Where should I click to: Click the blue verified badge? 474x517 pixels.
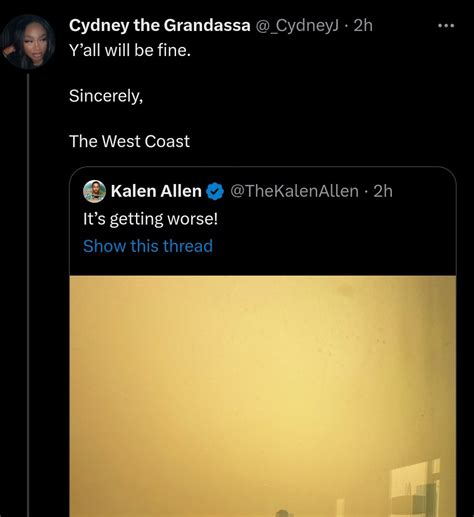(215, 191)
